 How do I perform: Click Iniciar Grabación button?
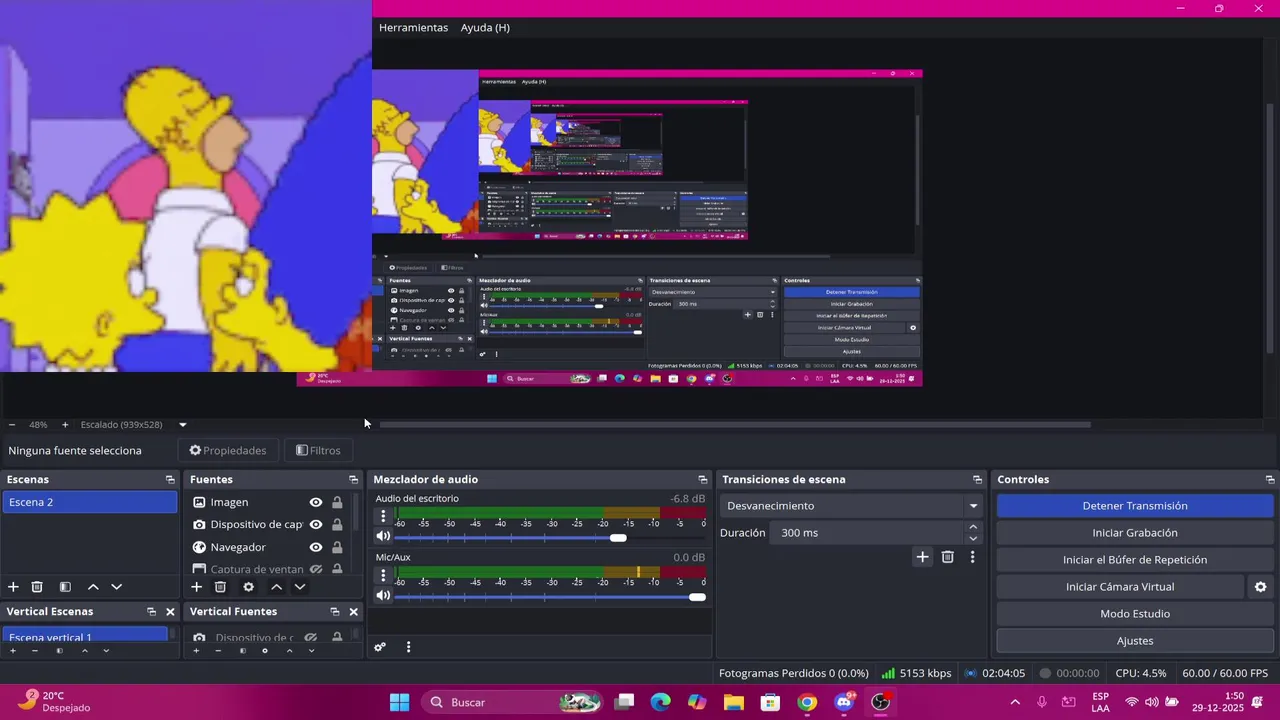(1135, 533)
